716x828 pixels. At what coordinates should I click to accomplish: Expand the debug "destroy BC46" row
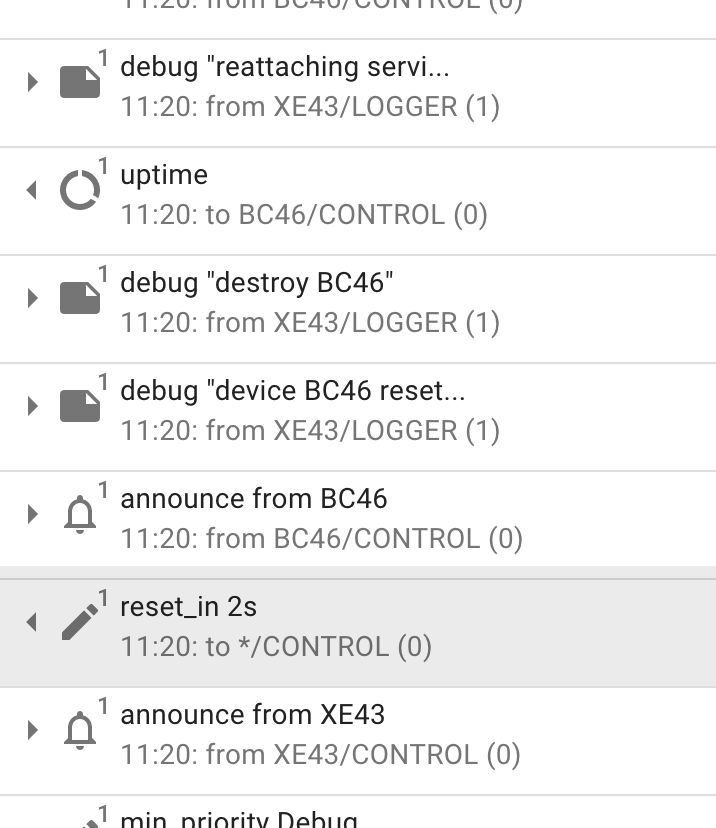click(x=30, y=297)
